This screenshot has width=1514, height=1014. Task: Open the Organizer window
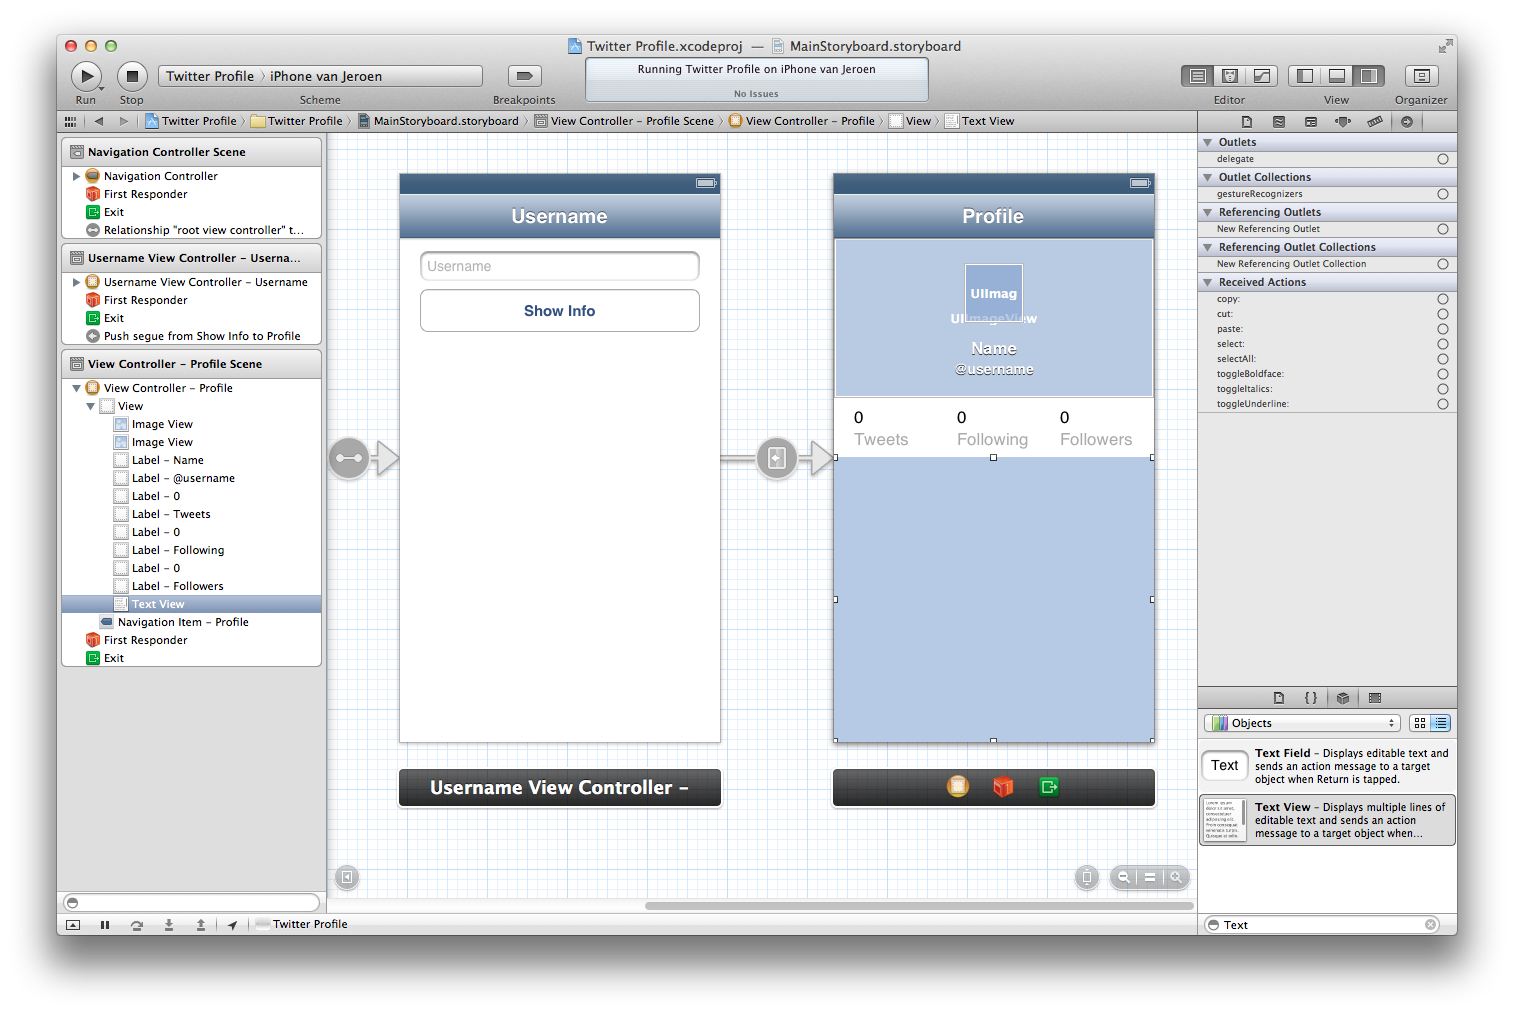pyautogui.click(x=1421, y=76)
